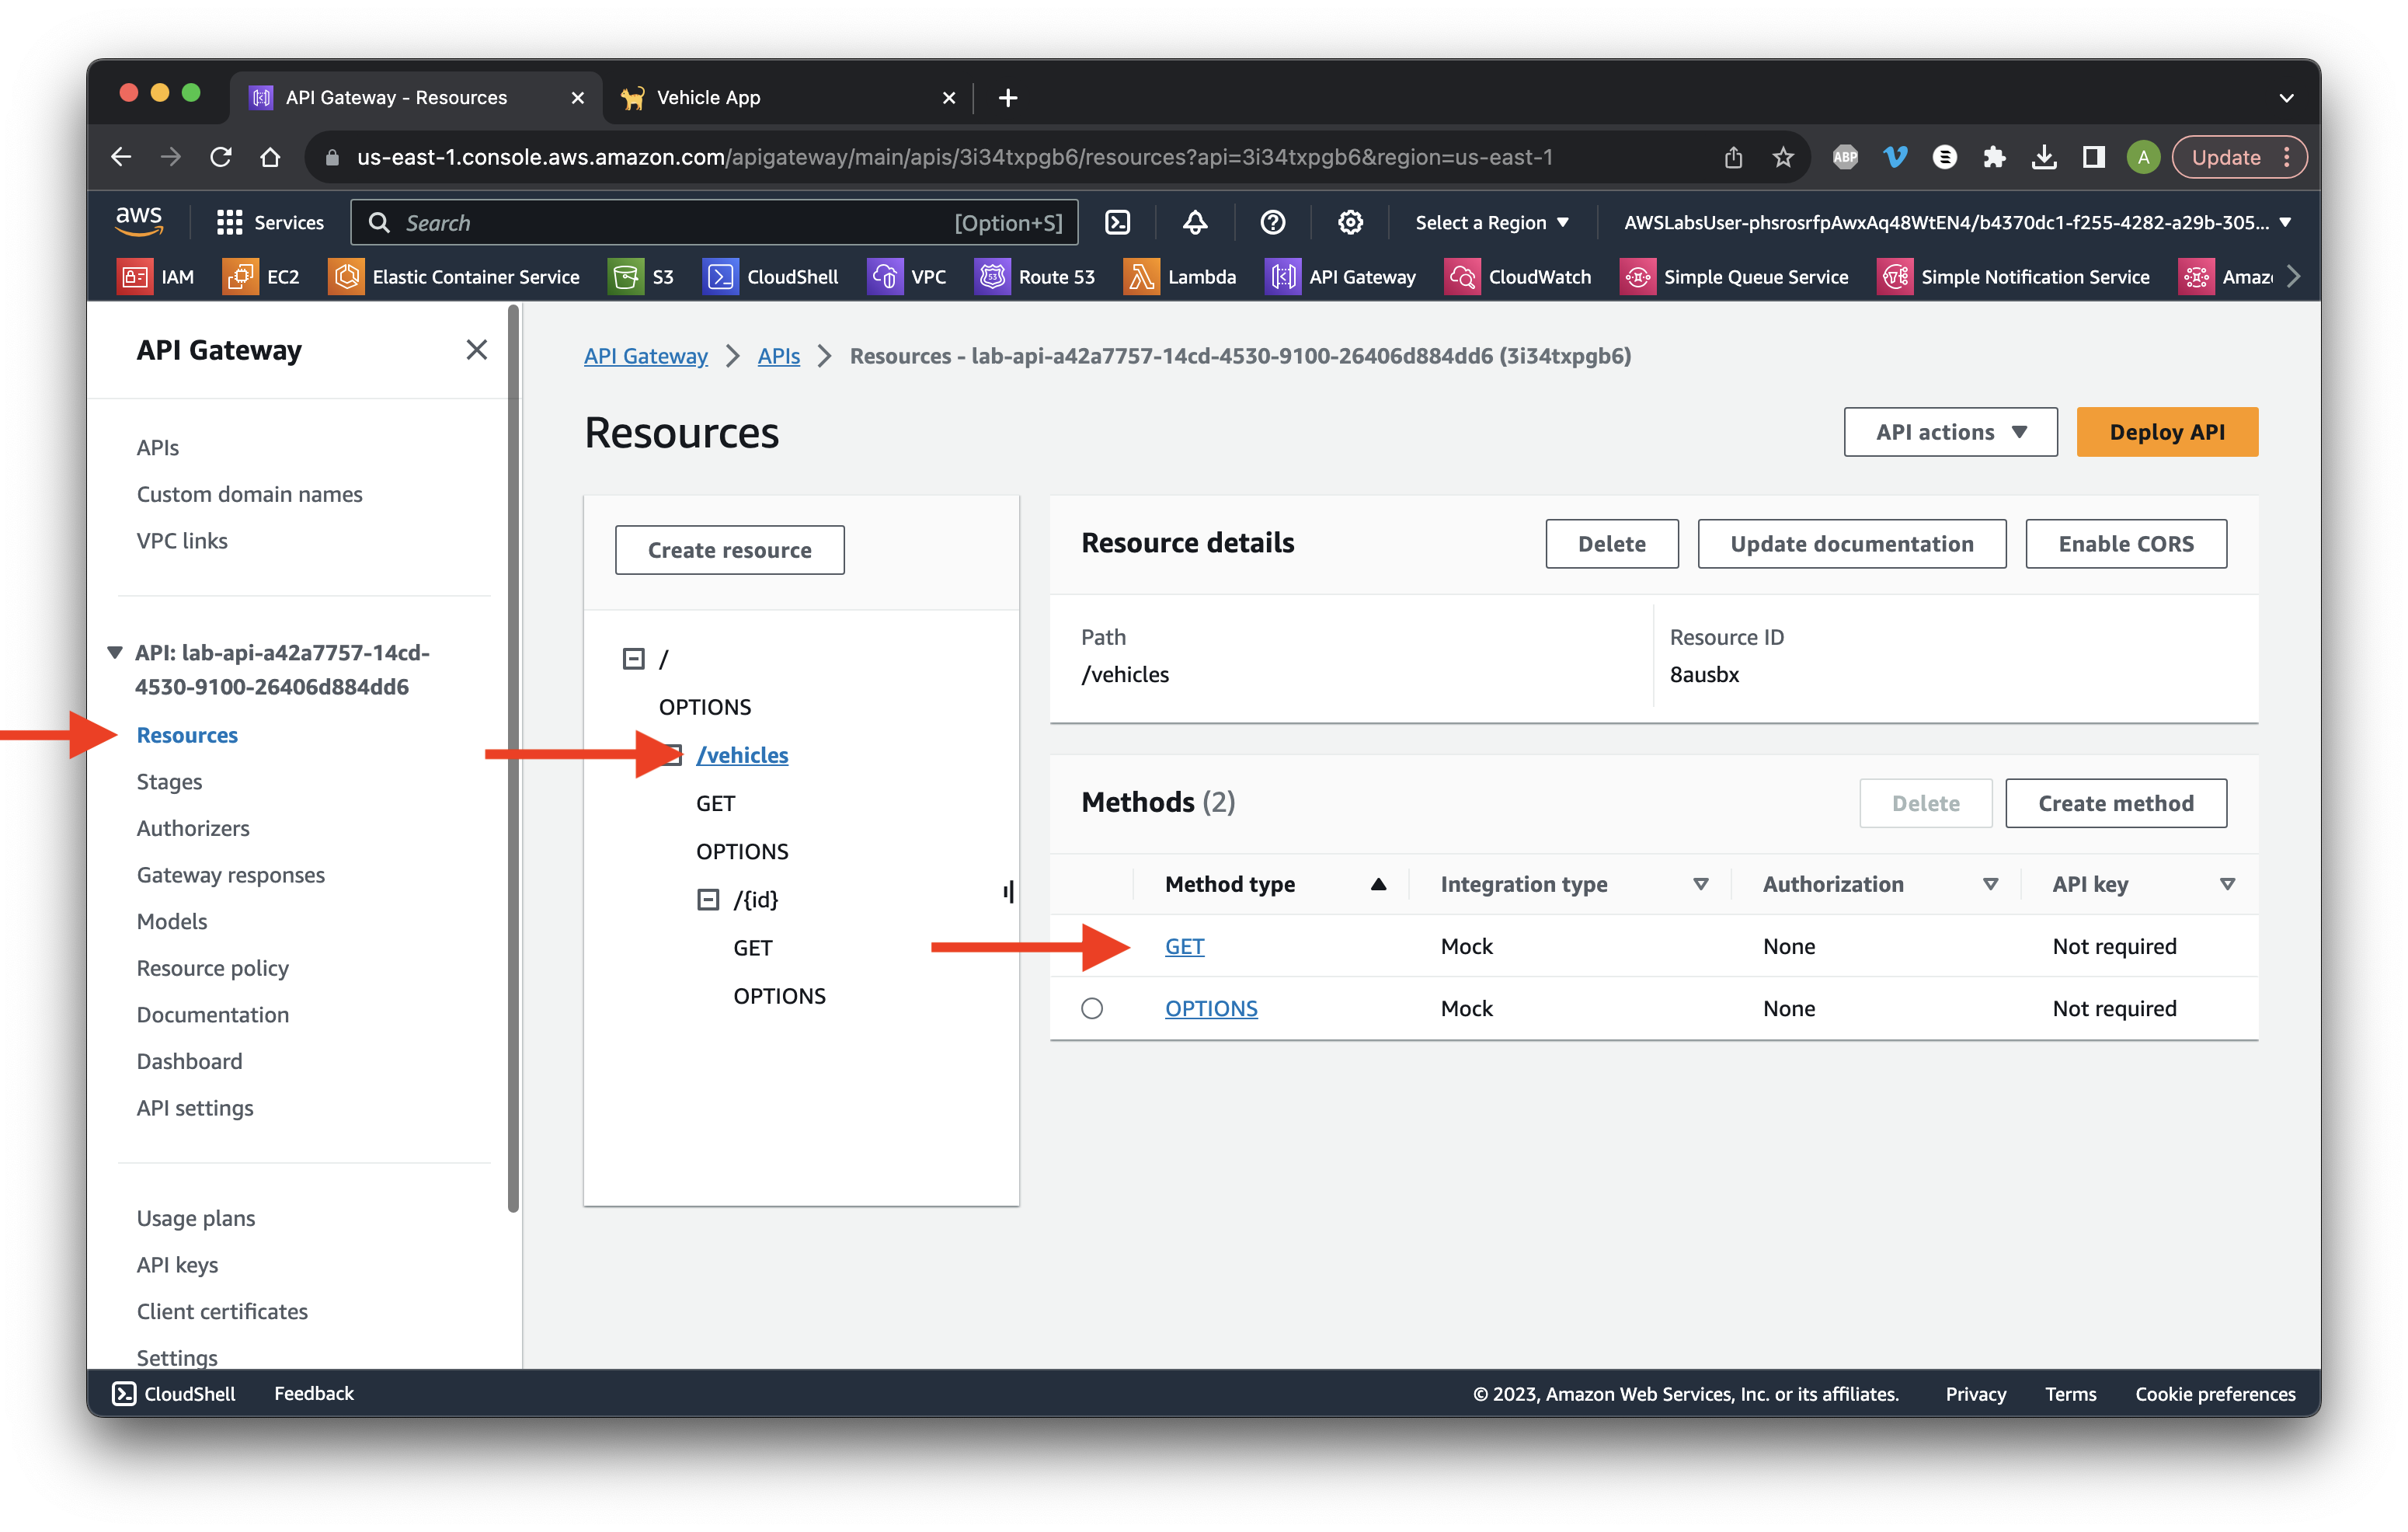Open Models in the sidebar
The height and width of the screenshot is (1532, 2408).
(172, 921)
